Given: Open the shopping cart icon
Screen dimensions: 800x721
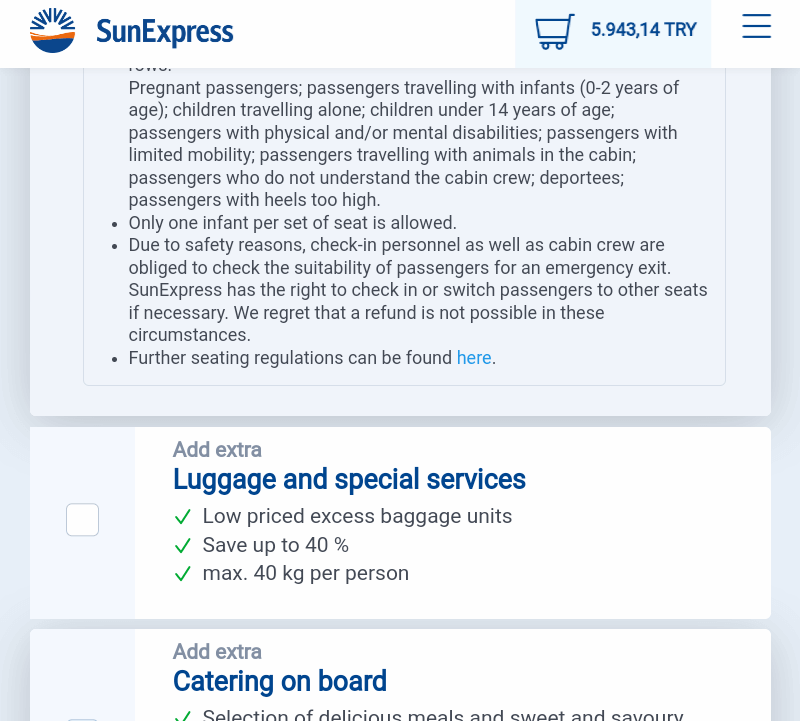Looking at the screenshot, I should (x=555, y=32).
